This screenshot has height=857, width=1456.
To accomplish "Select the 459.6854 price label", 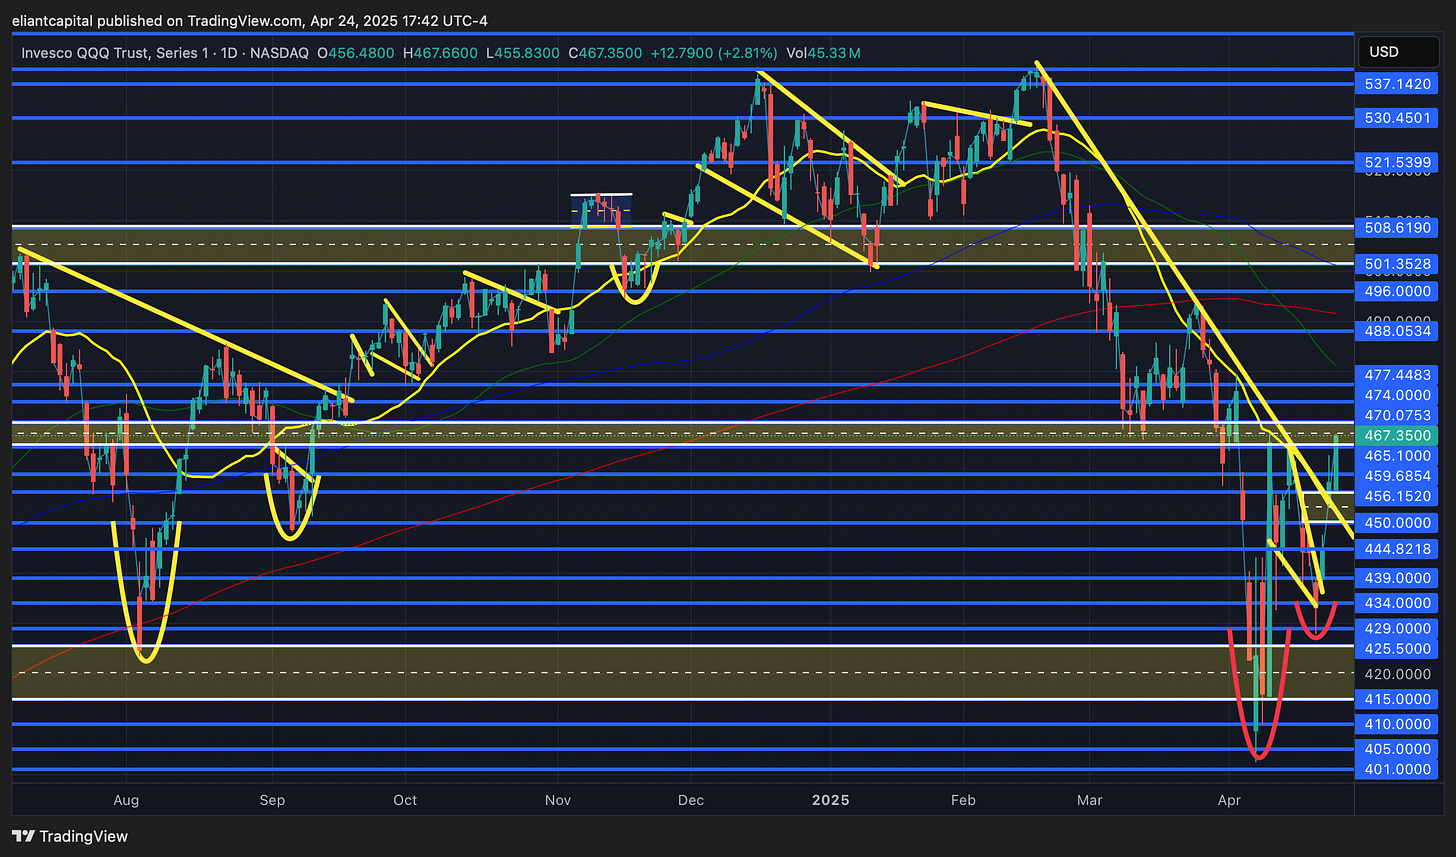I will click(1397, 476).
